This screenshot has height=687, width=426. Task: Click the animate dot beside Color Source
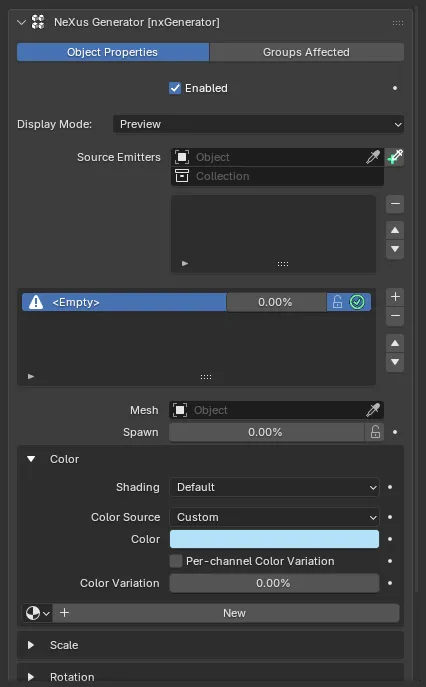pos(390,517)
